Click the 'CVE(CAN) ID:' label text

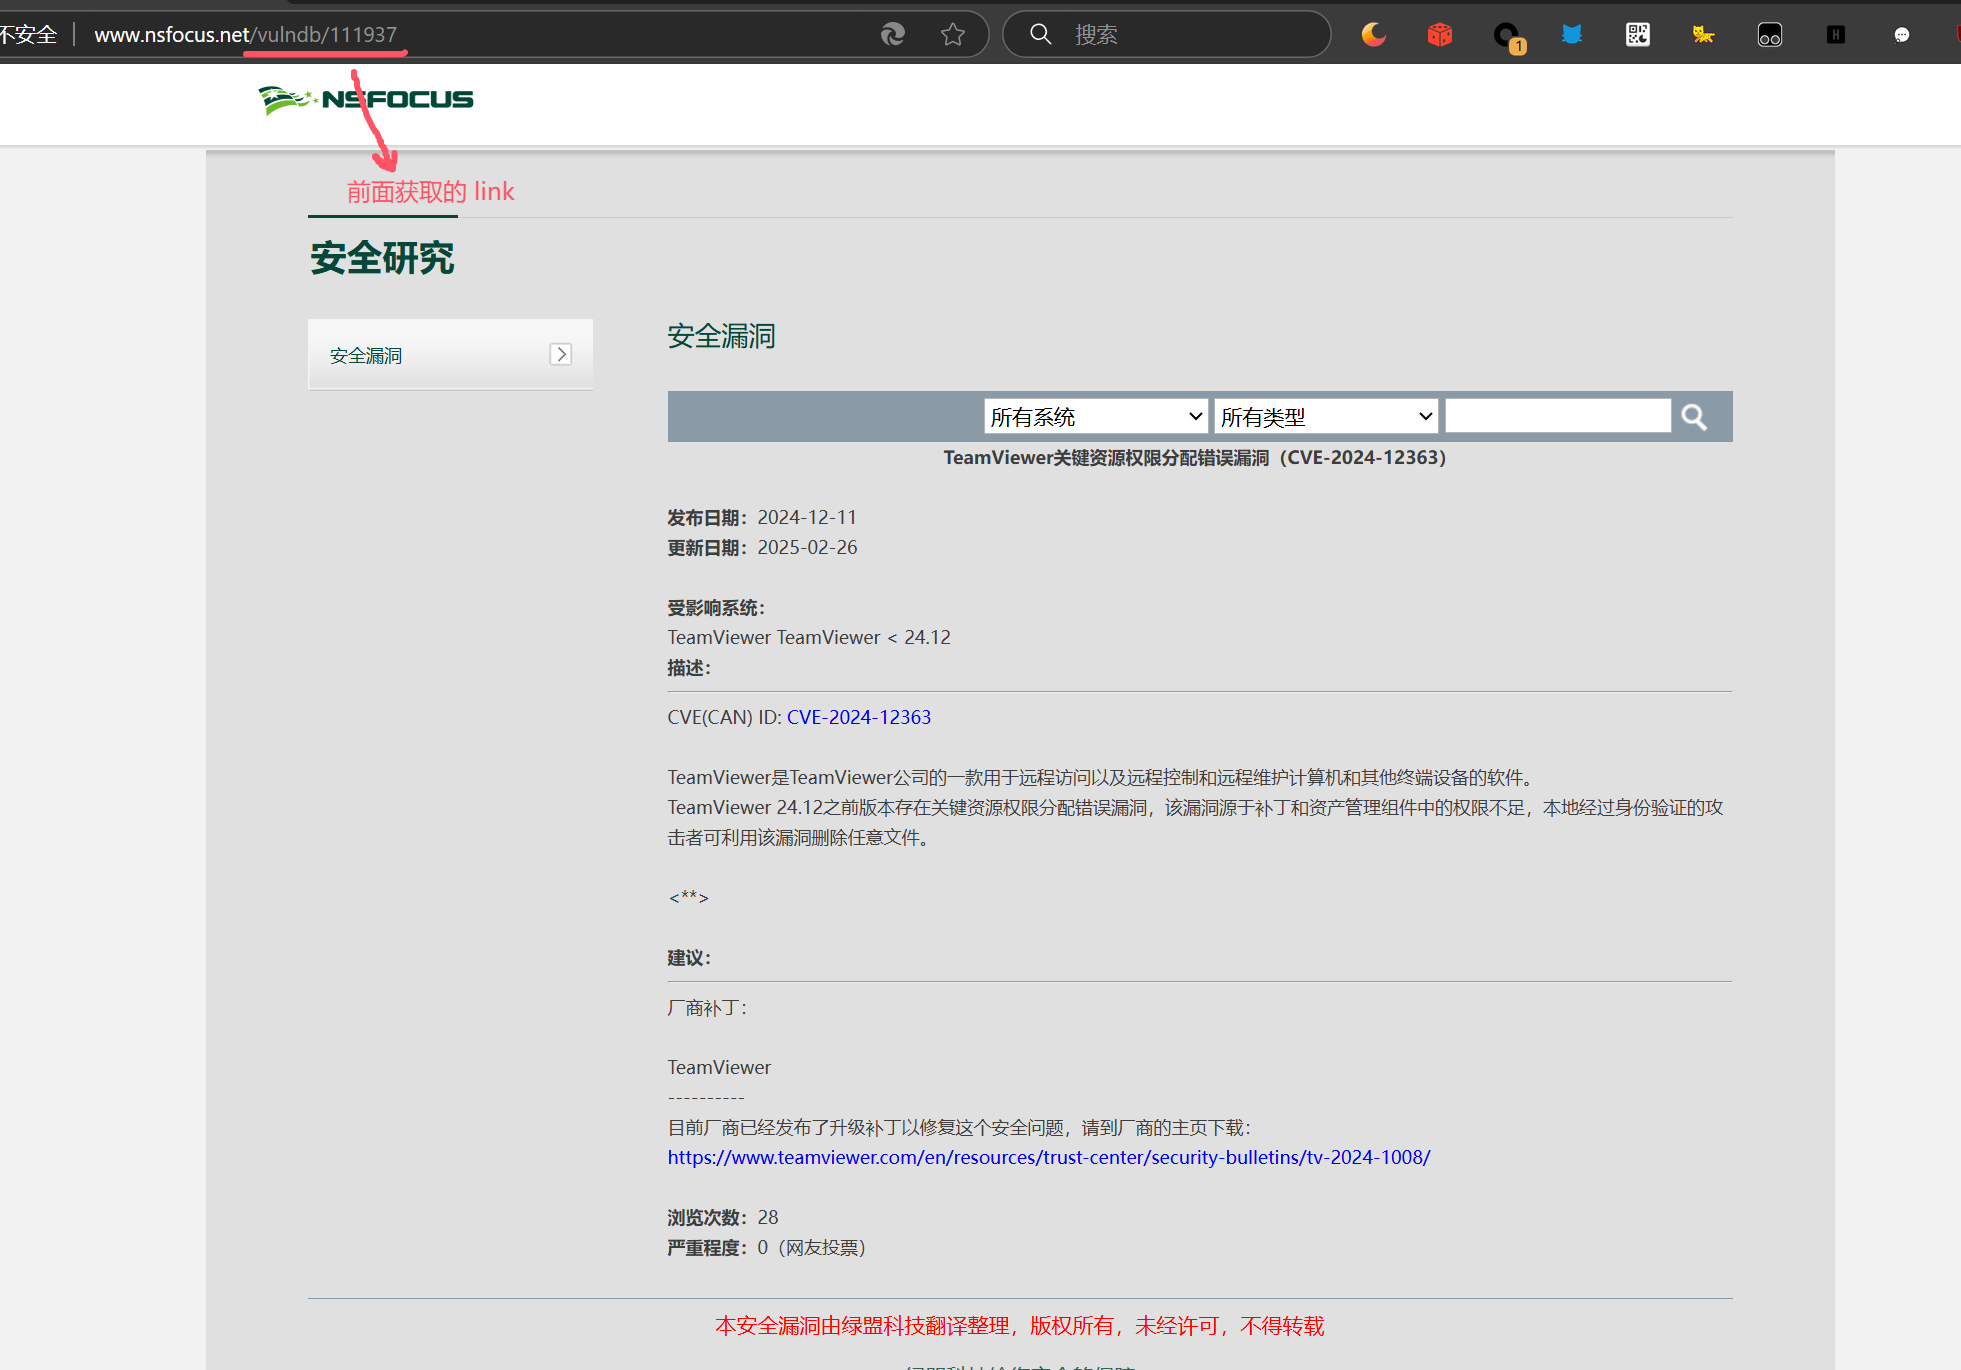pos(725,717)
